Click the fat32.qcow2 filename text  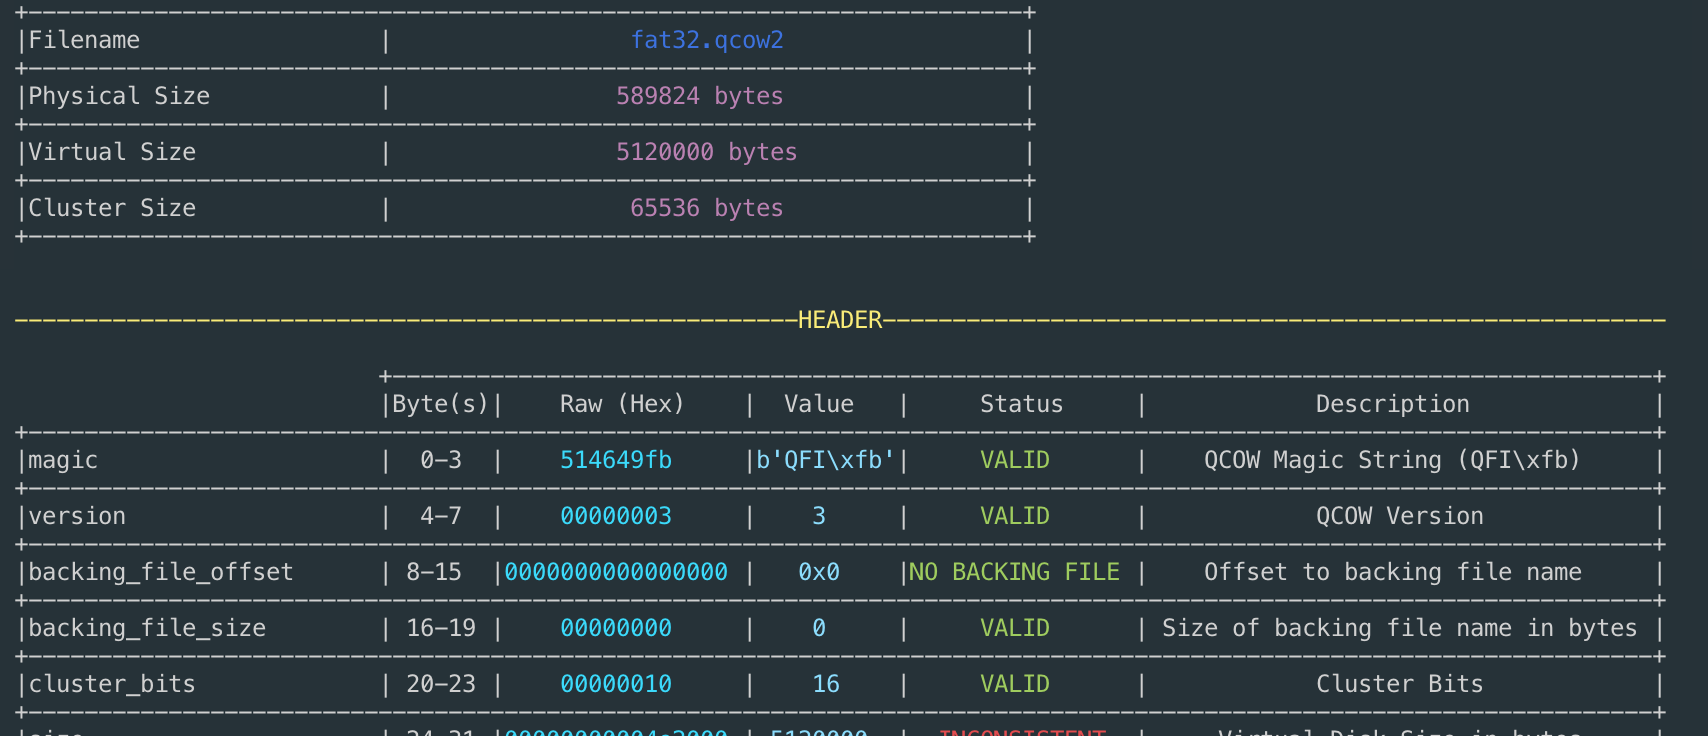pos(707,40)
